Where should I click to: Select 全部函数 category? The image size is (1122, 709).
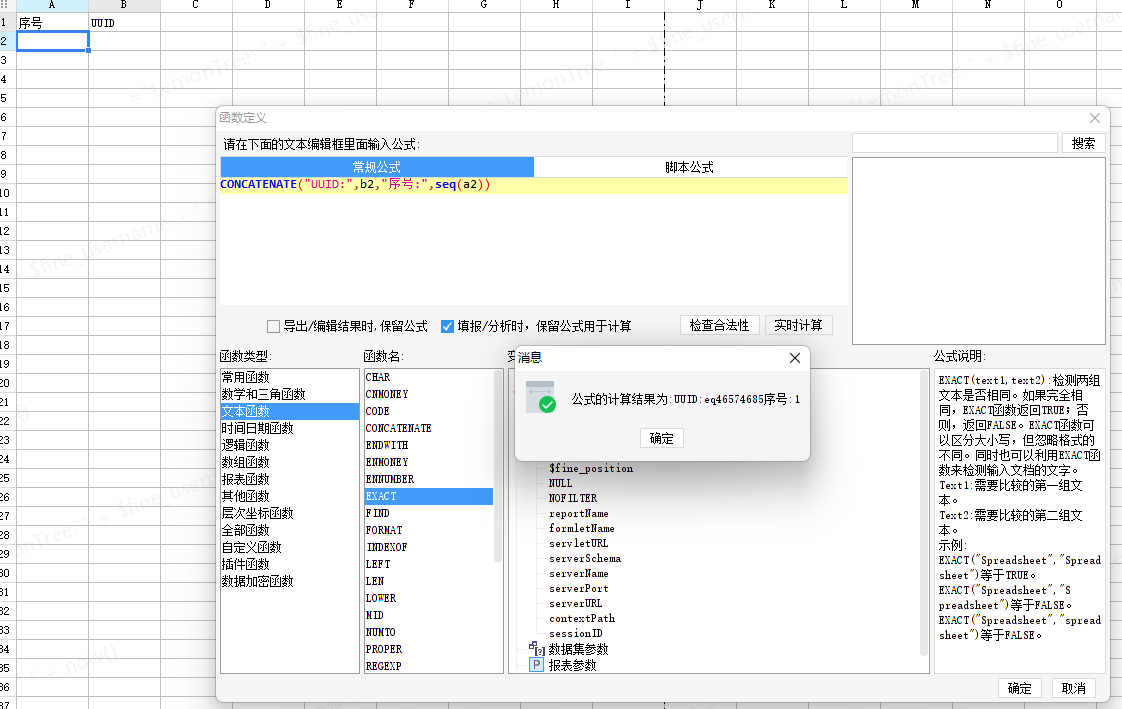[290, 530]
